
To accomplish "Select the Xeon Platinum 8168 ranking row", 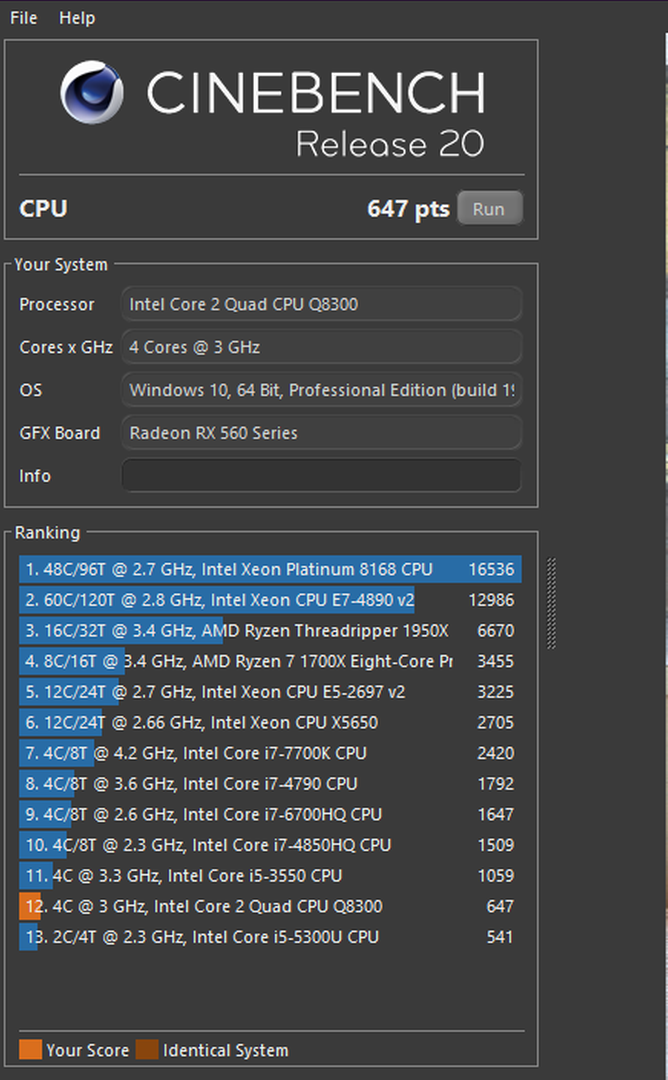I will coord(270,570).
